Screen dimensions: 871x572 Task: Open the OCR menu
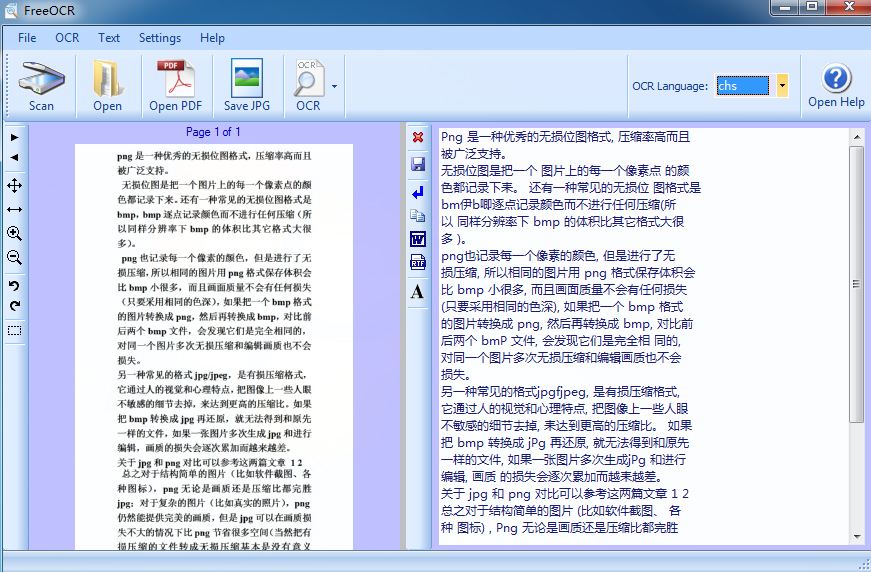coord(67,38)
